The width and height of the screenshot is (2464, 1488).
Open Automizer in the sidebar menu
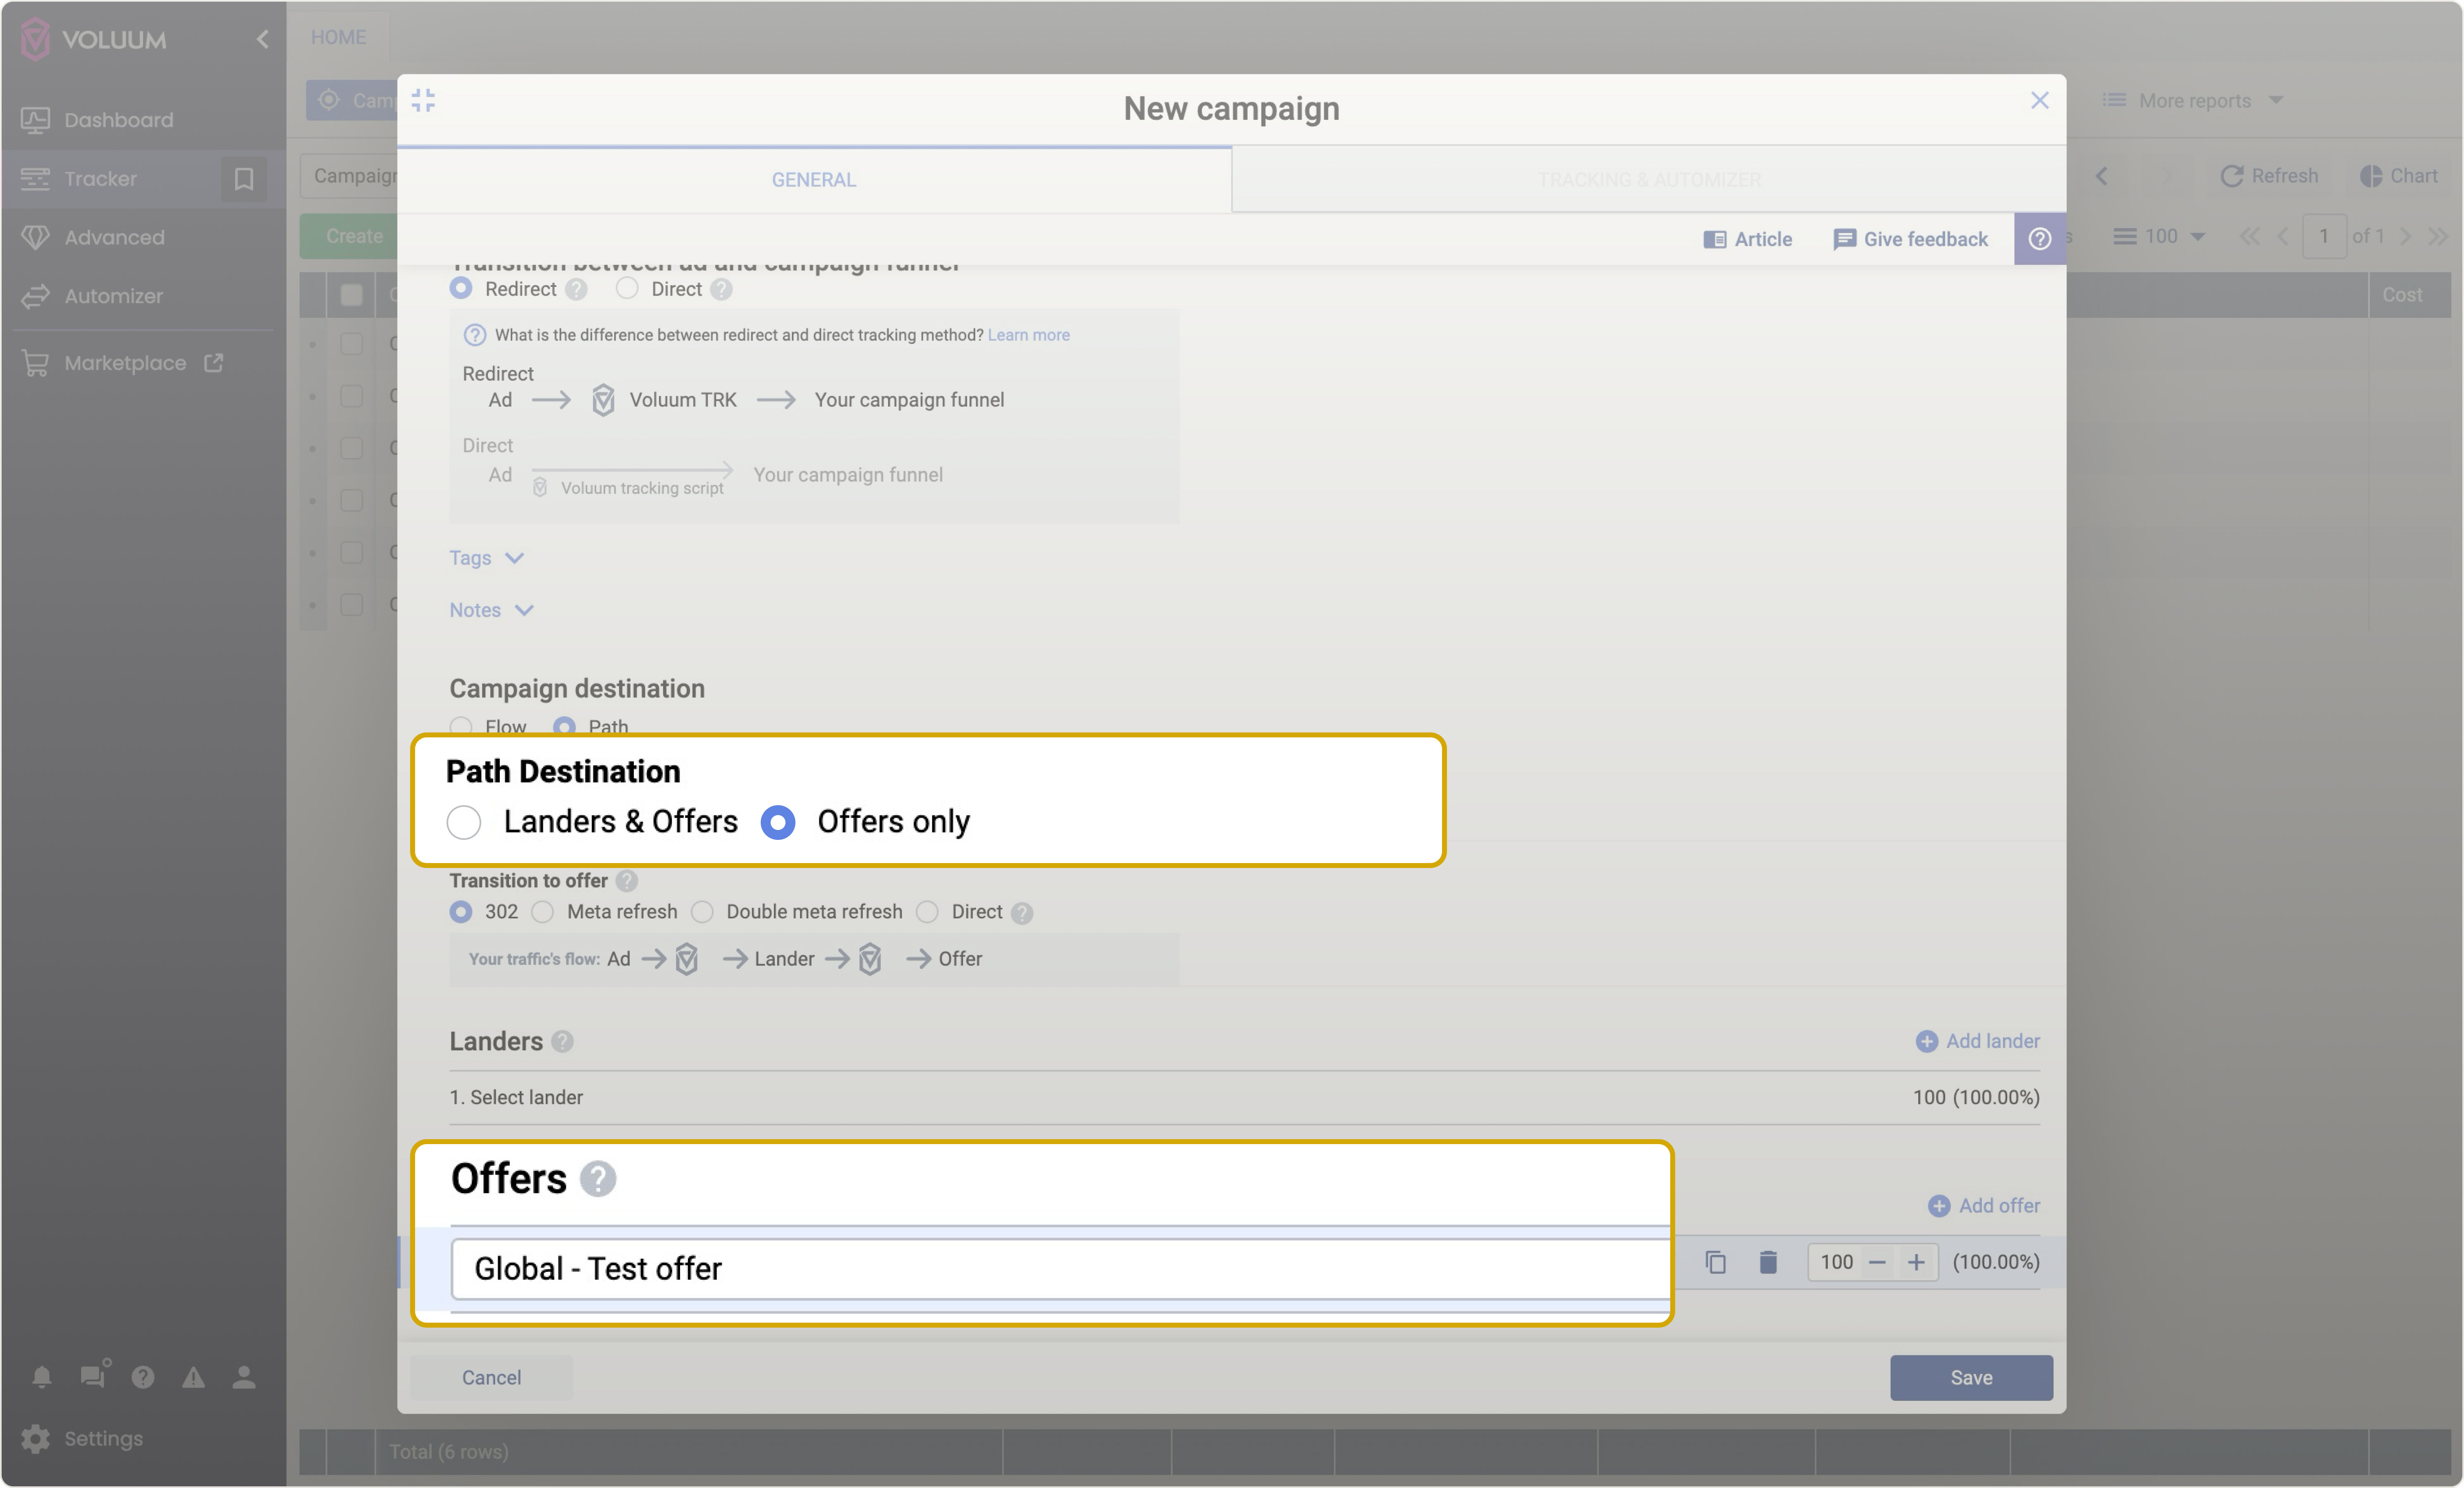coord(113,296)
